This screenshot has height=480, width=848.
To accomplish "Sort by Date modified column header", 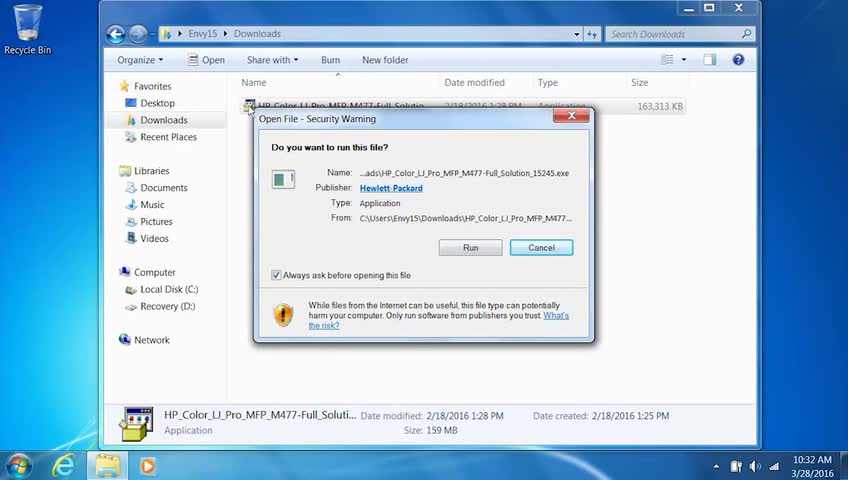I will [487, 83].
